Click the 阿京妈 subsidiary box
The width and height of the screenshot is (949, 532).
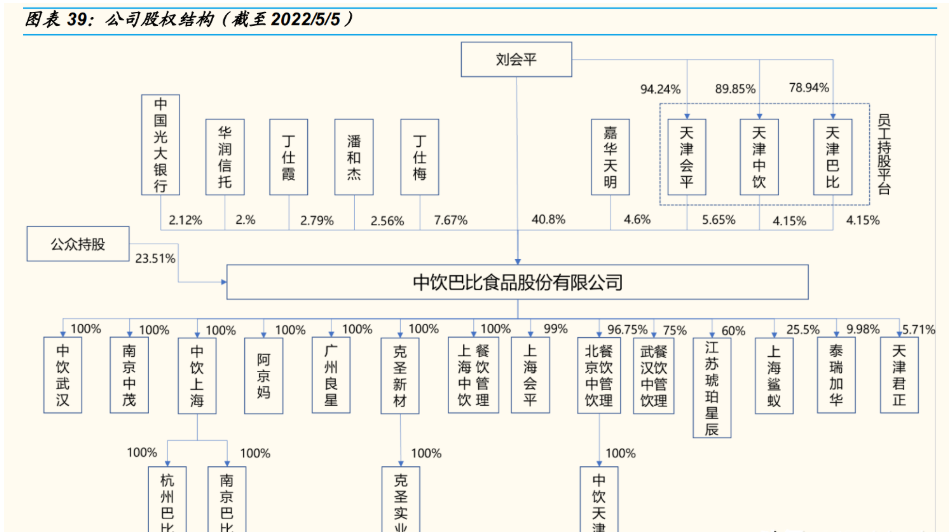point(264,376)
